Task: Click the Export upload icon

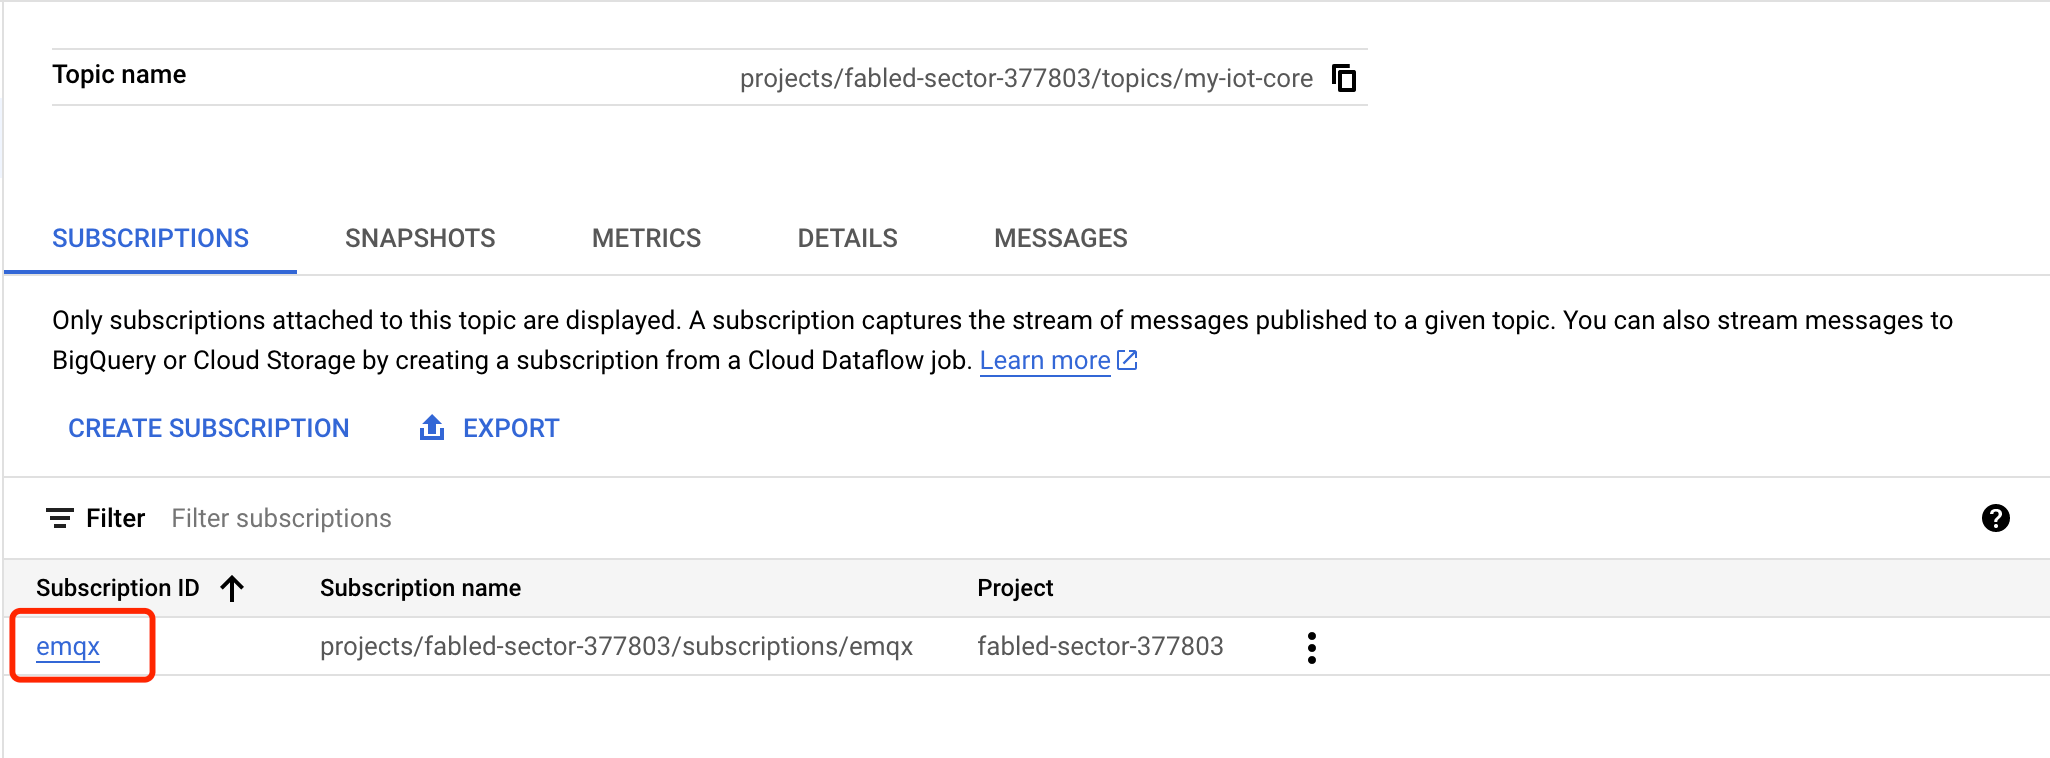Action: (x=432, y=428)
